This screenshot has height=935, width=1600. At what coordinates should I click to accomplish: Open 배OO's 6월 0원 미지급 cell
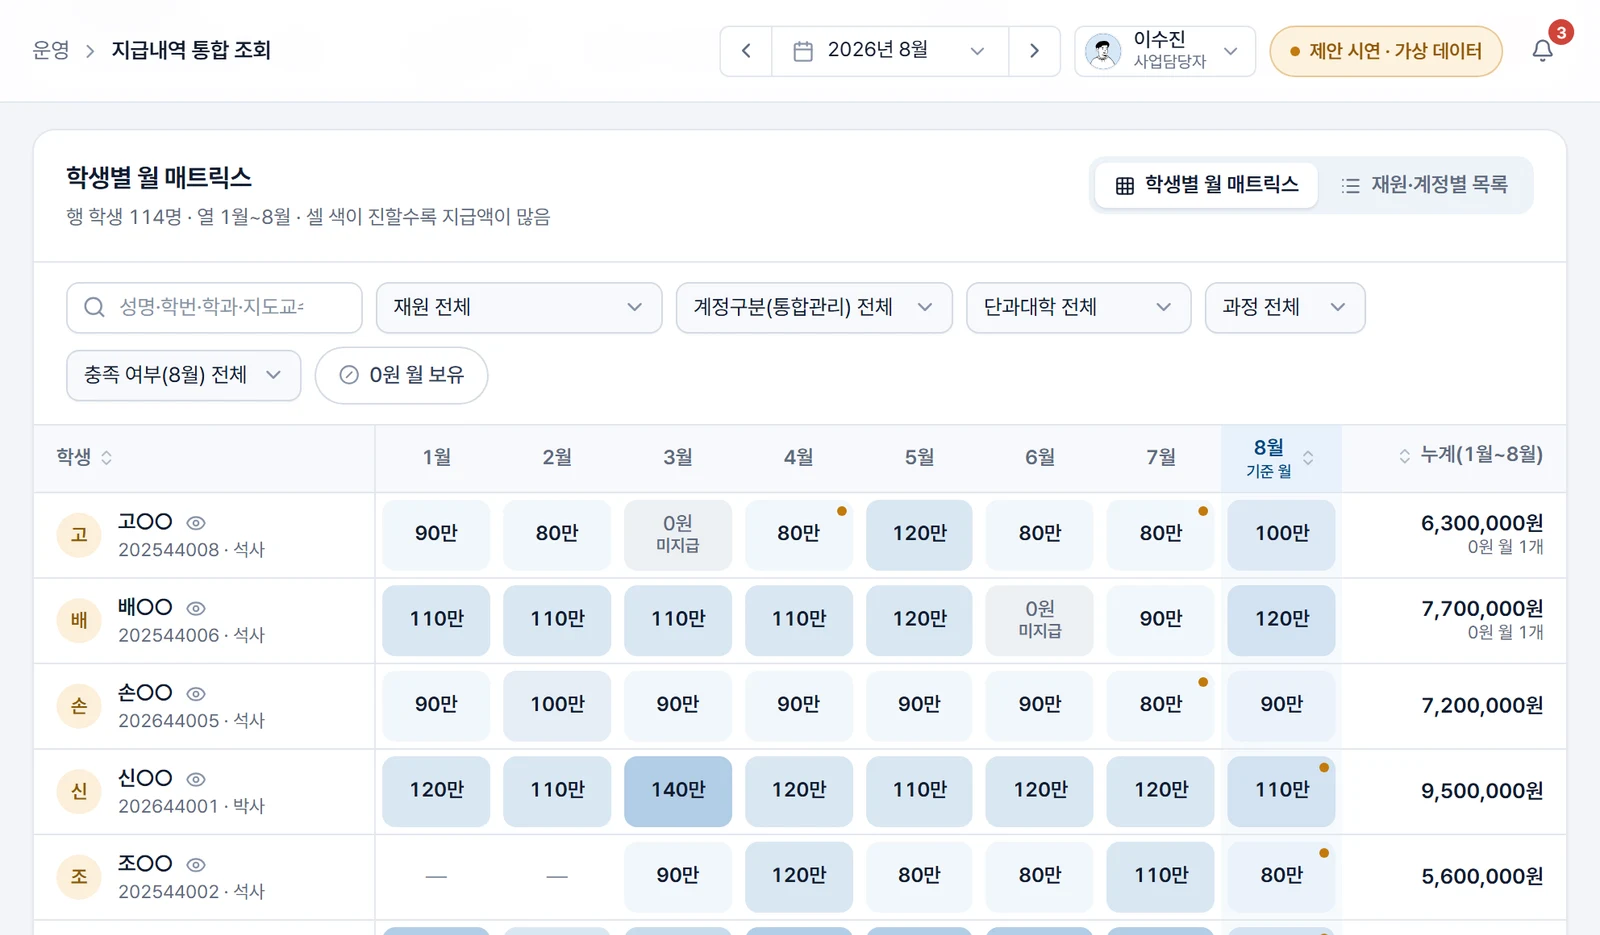(x=1040, y=620)
